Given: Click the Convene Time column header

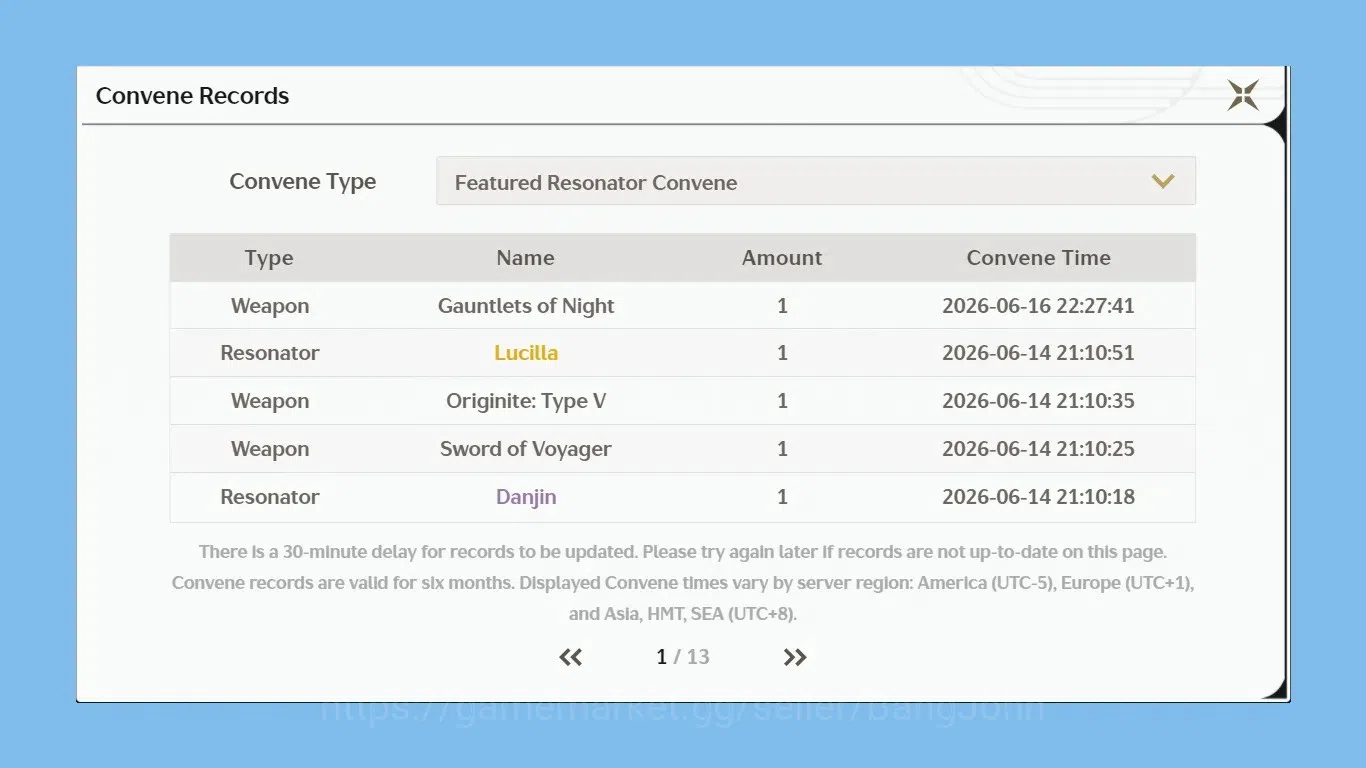Looking at the screenshot, I should [1039, 258].
